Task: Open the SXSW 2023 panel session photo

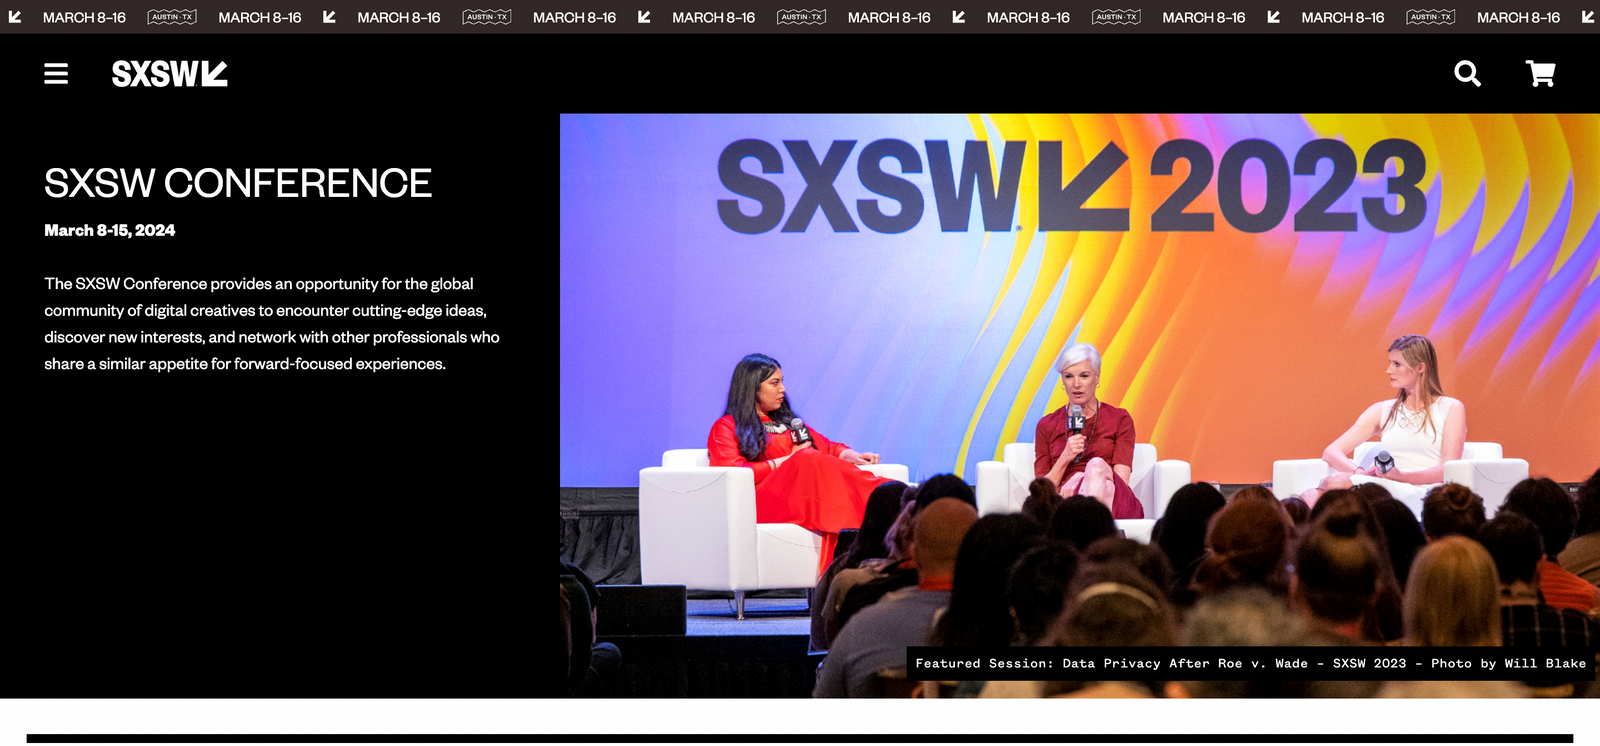Action: click(1080, 405)
